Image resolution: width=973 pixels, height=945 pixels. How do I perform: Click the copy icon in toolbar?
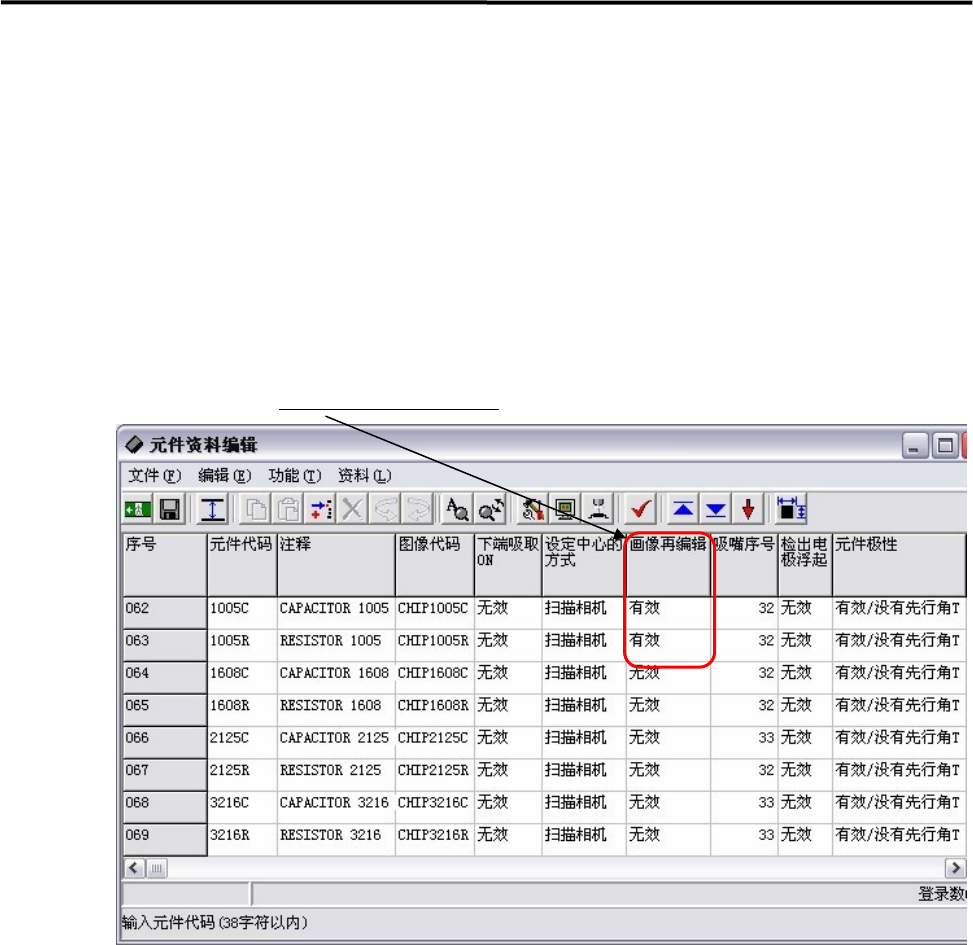tap(255, 509)
